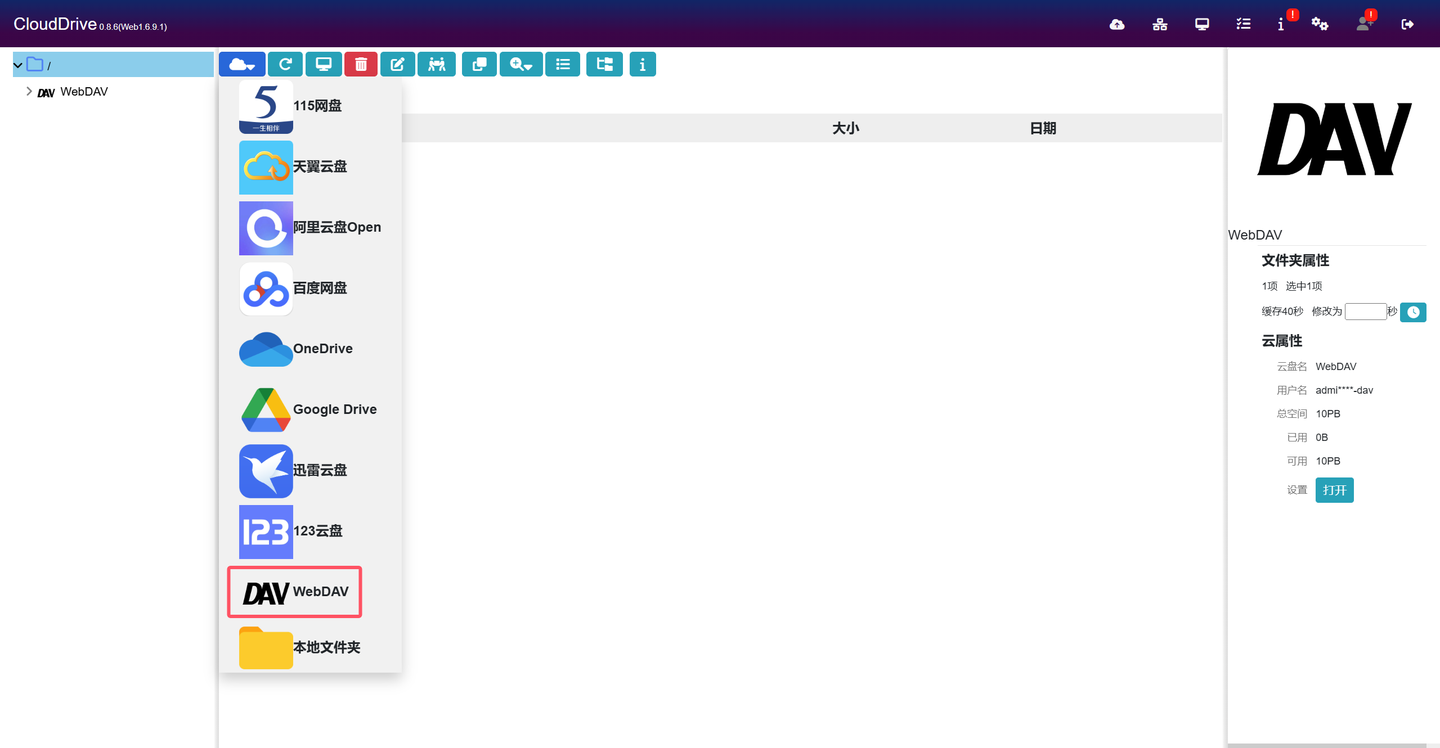Image resolution: width=1440 pixels, height=748 pixels.
Task: Switch to tree view layout icon
Action: pos(604,63)
